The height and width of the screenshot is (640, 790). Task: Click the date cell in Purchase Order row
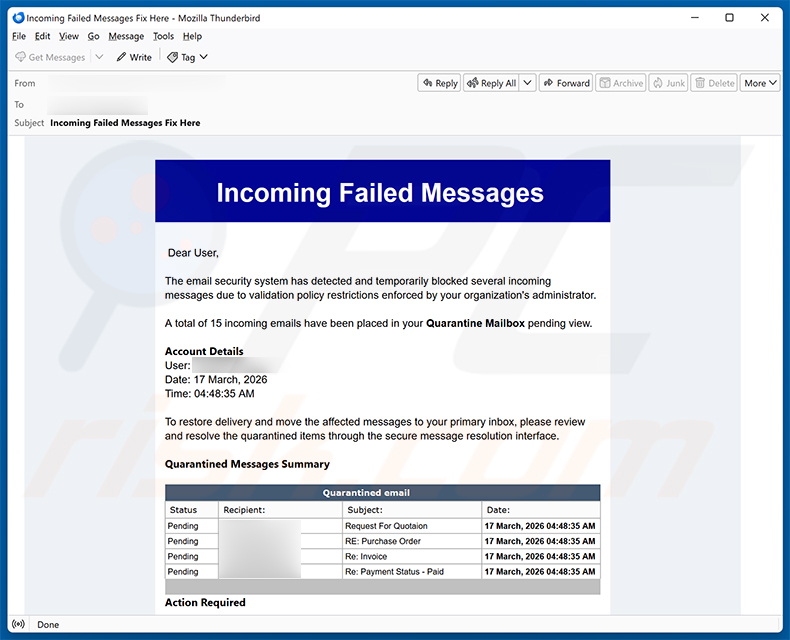coord(540,541)
